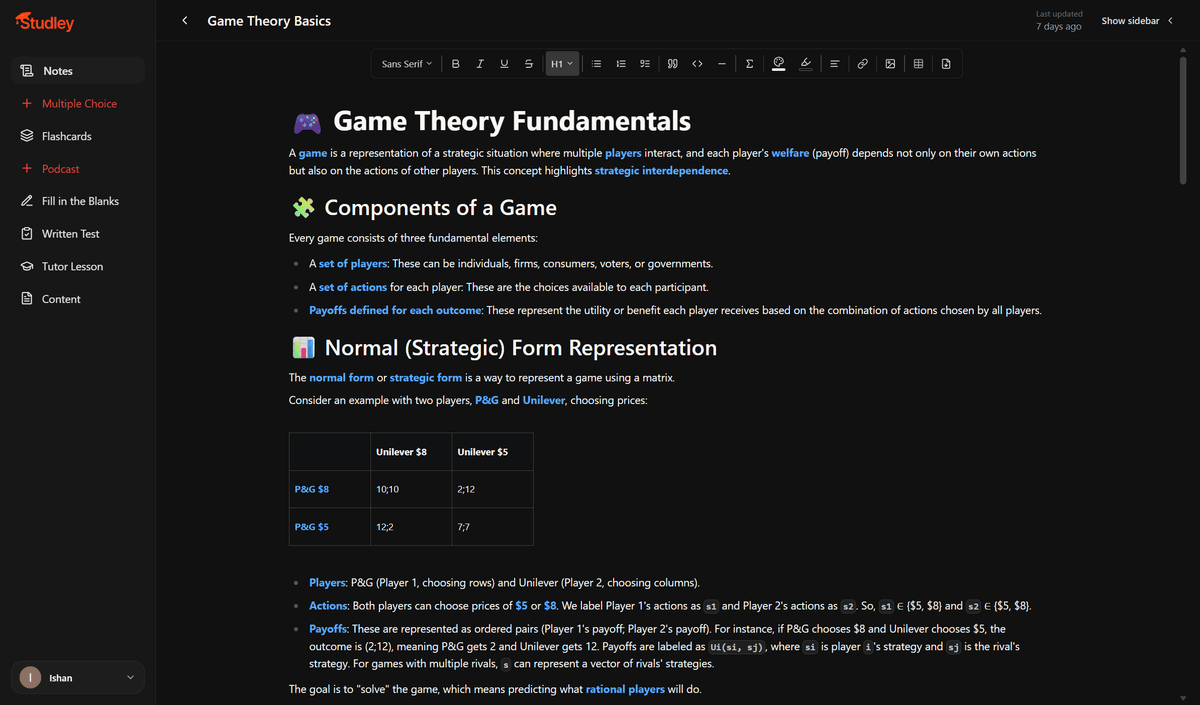This screenshot has width=1200, height=705.
Task: Insert a blockquote
Action: pyautogui.click(x=673, y=64)
